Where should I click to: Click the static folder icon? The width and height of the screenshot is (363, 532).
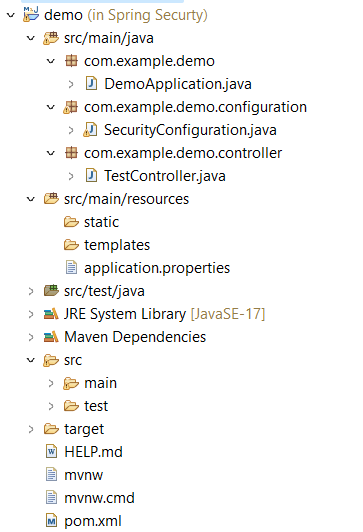(71, 222)
